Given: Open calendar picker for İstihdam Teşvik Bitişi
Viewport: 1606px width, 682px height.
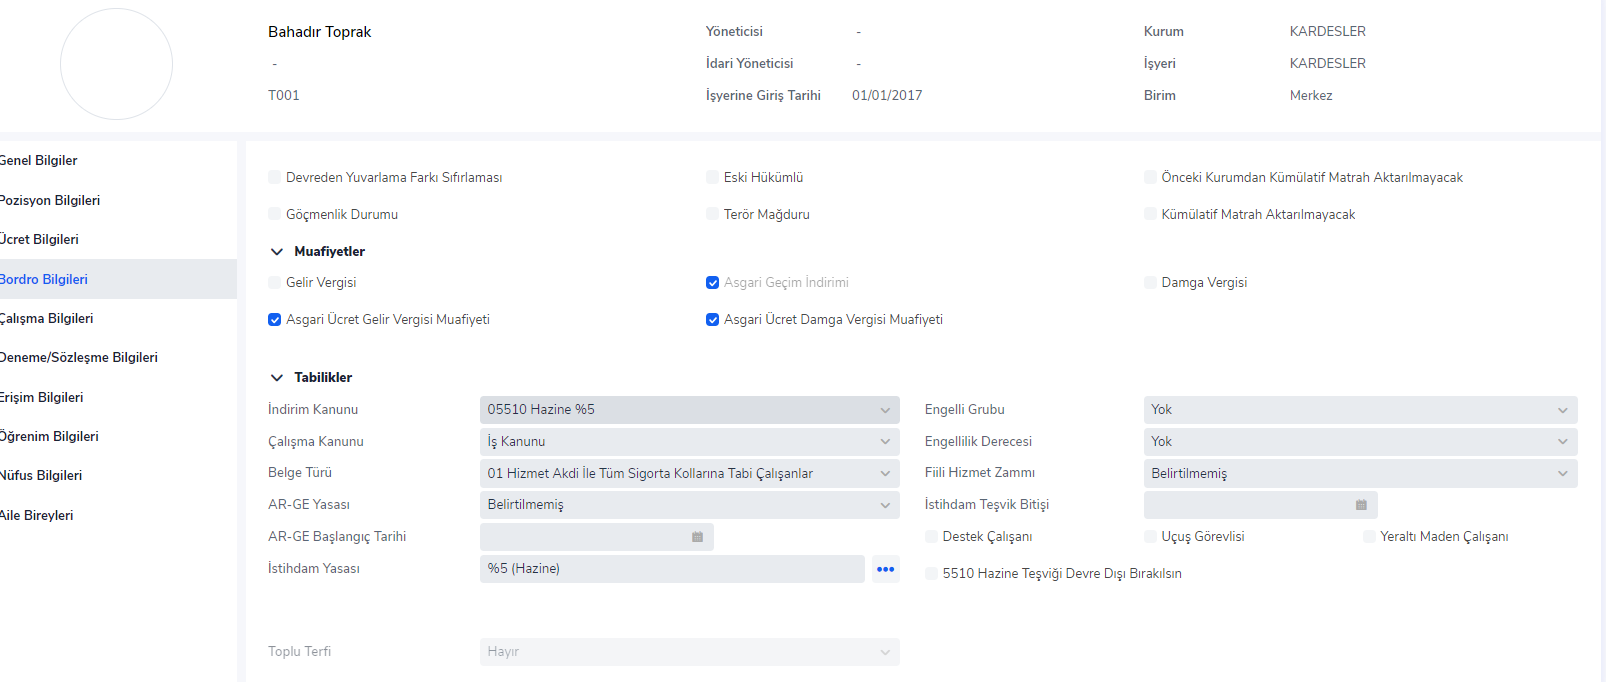Looking at the screenshot, I should click(1360, 505).
